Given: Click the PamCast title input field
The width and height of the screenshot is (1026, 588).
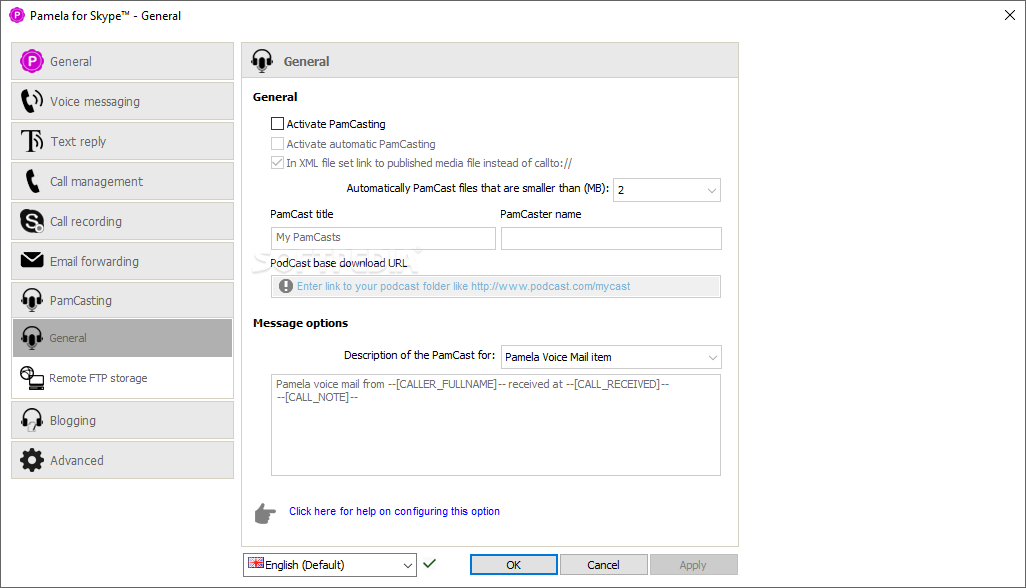Looking at the screenshot, I should pos(383,238).
